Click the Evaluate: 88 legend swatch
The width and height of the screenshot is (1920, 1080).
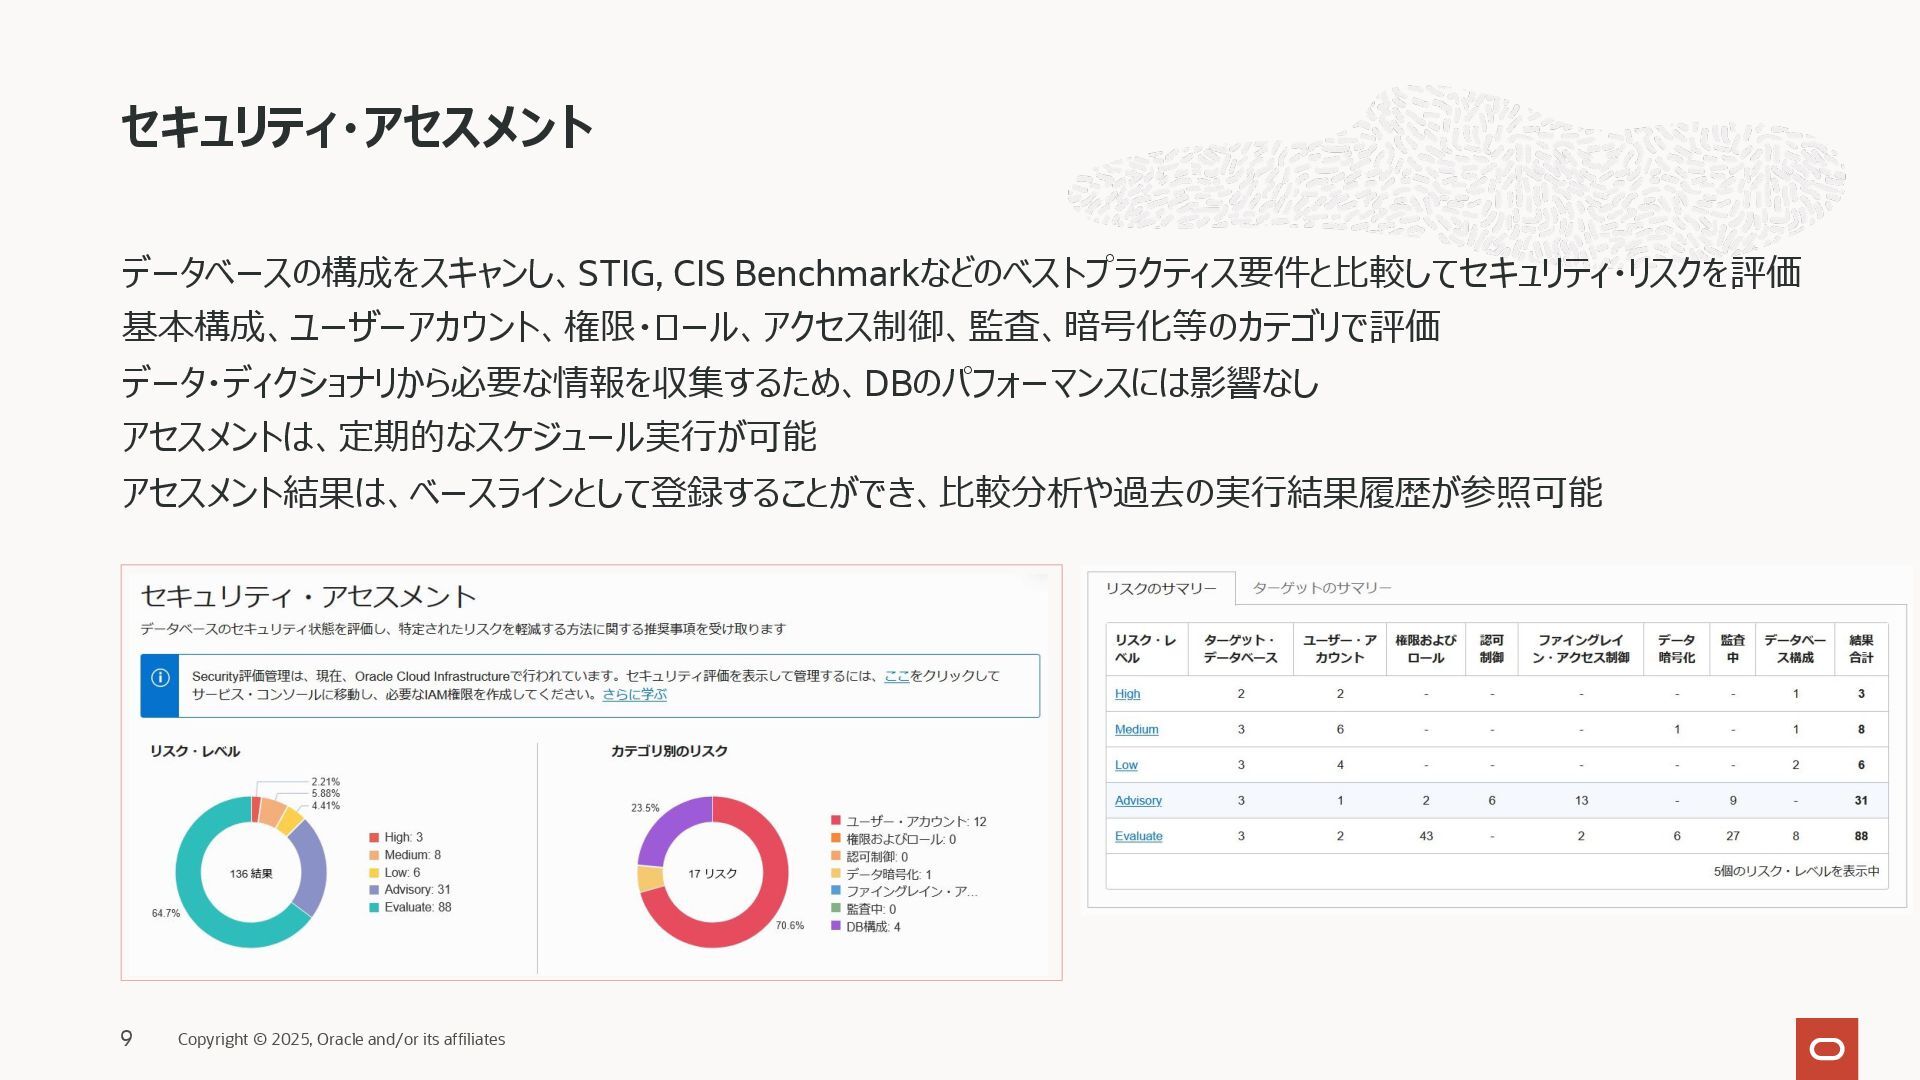point(374,908)
